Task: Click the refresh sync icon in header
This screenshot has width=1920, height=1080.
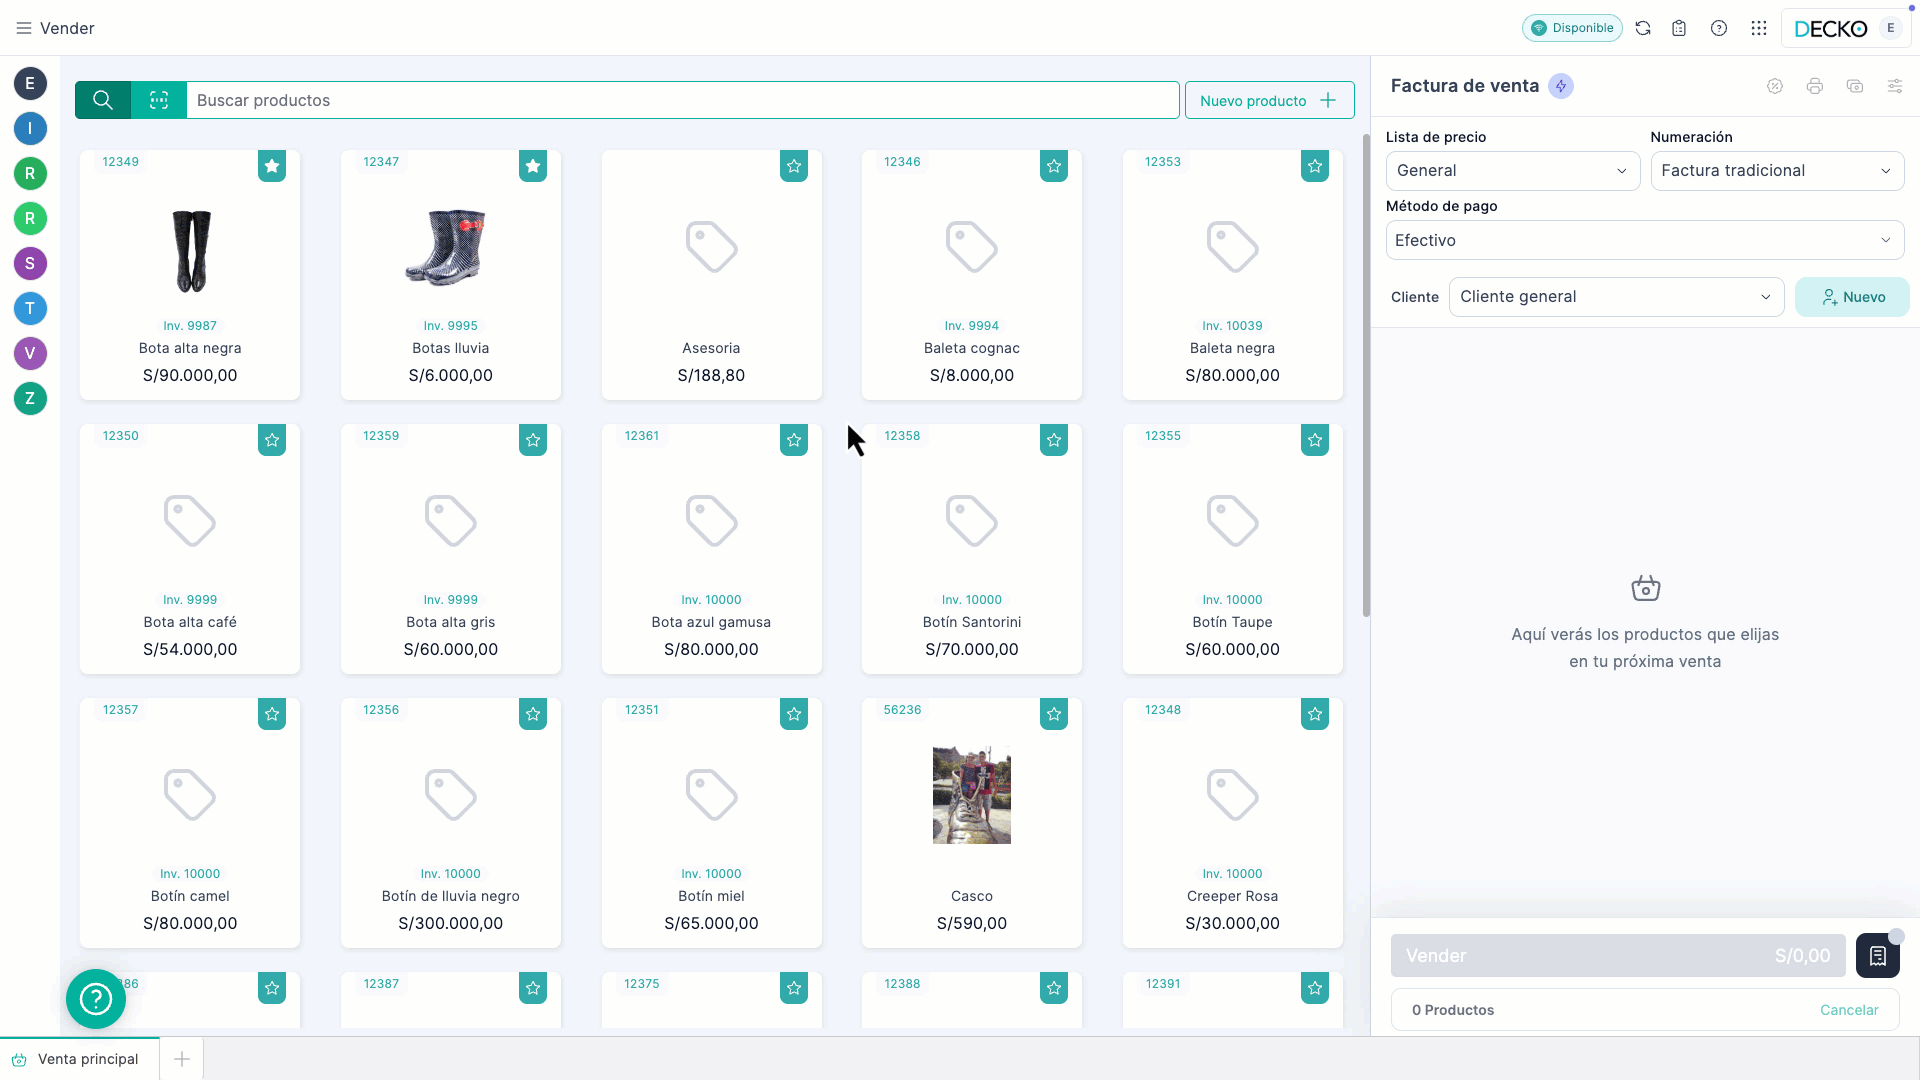Action: click(x=1643, y=28)
